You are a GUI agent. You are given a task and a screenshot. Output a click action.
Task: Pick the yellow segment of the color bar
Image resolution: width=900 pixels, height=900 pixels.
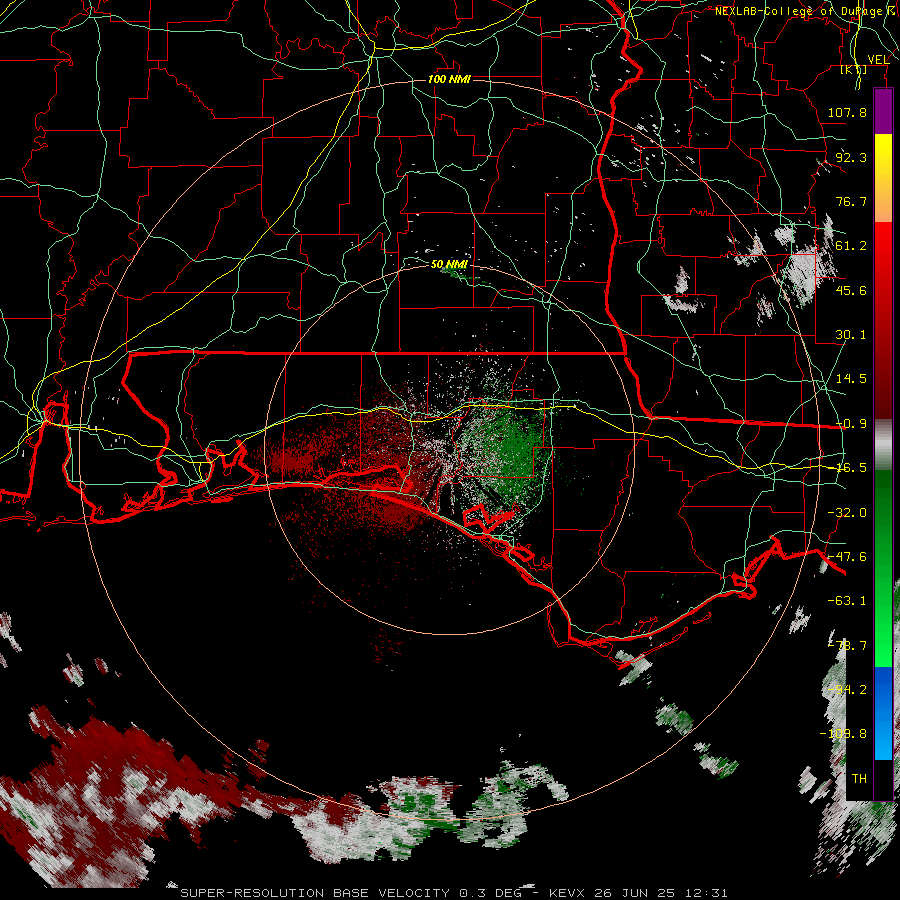tap(883, 155)
